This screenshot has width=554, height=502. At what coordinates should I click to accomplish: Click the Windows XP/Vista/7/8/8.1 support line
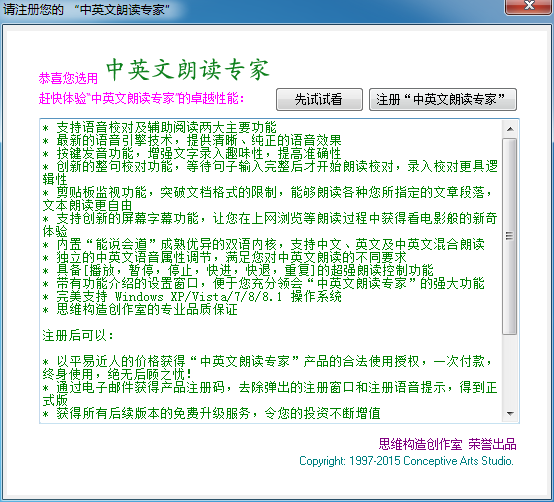click(192, 296)
